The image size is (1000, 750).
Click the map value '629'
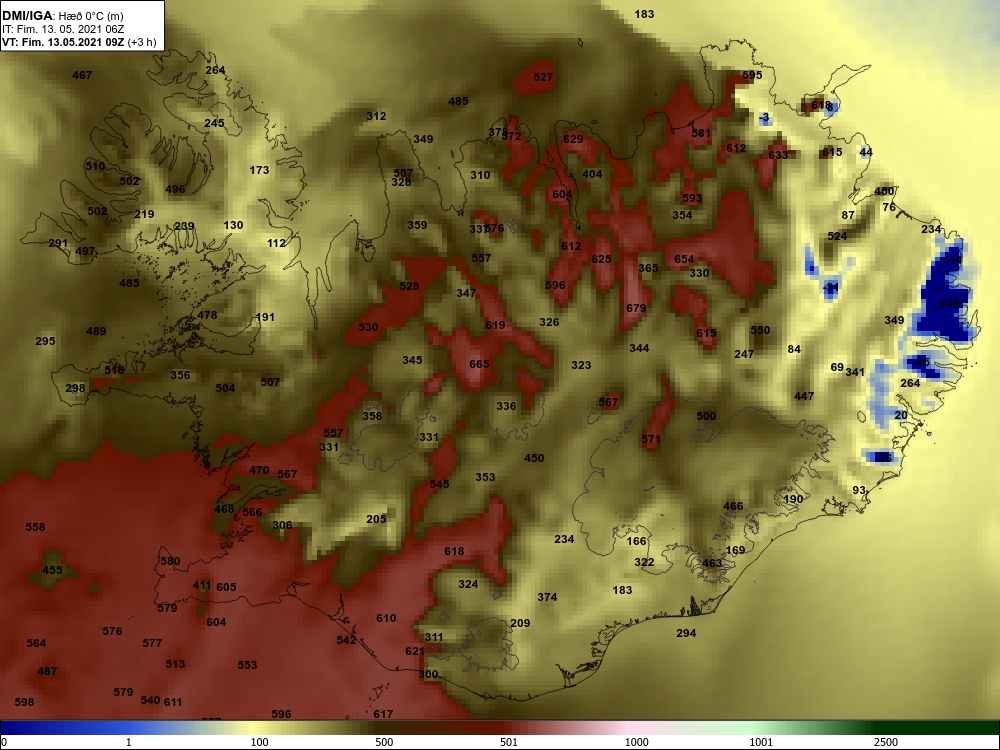click(573, 139)
